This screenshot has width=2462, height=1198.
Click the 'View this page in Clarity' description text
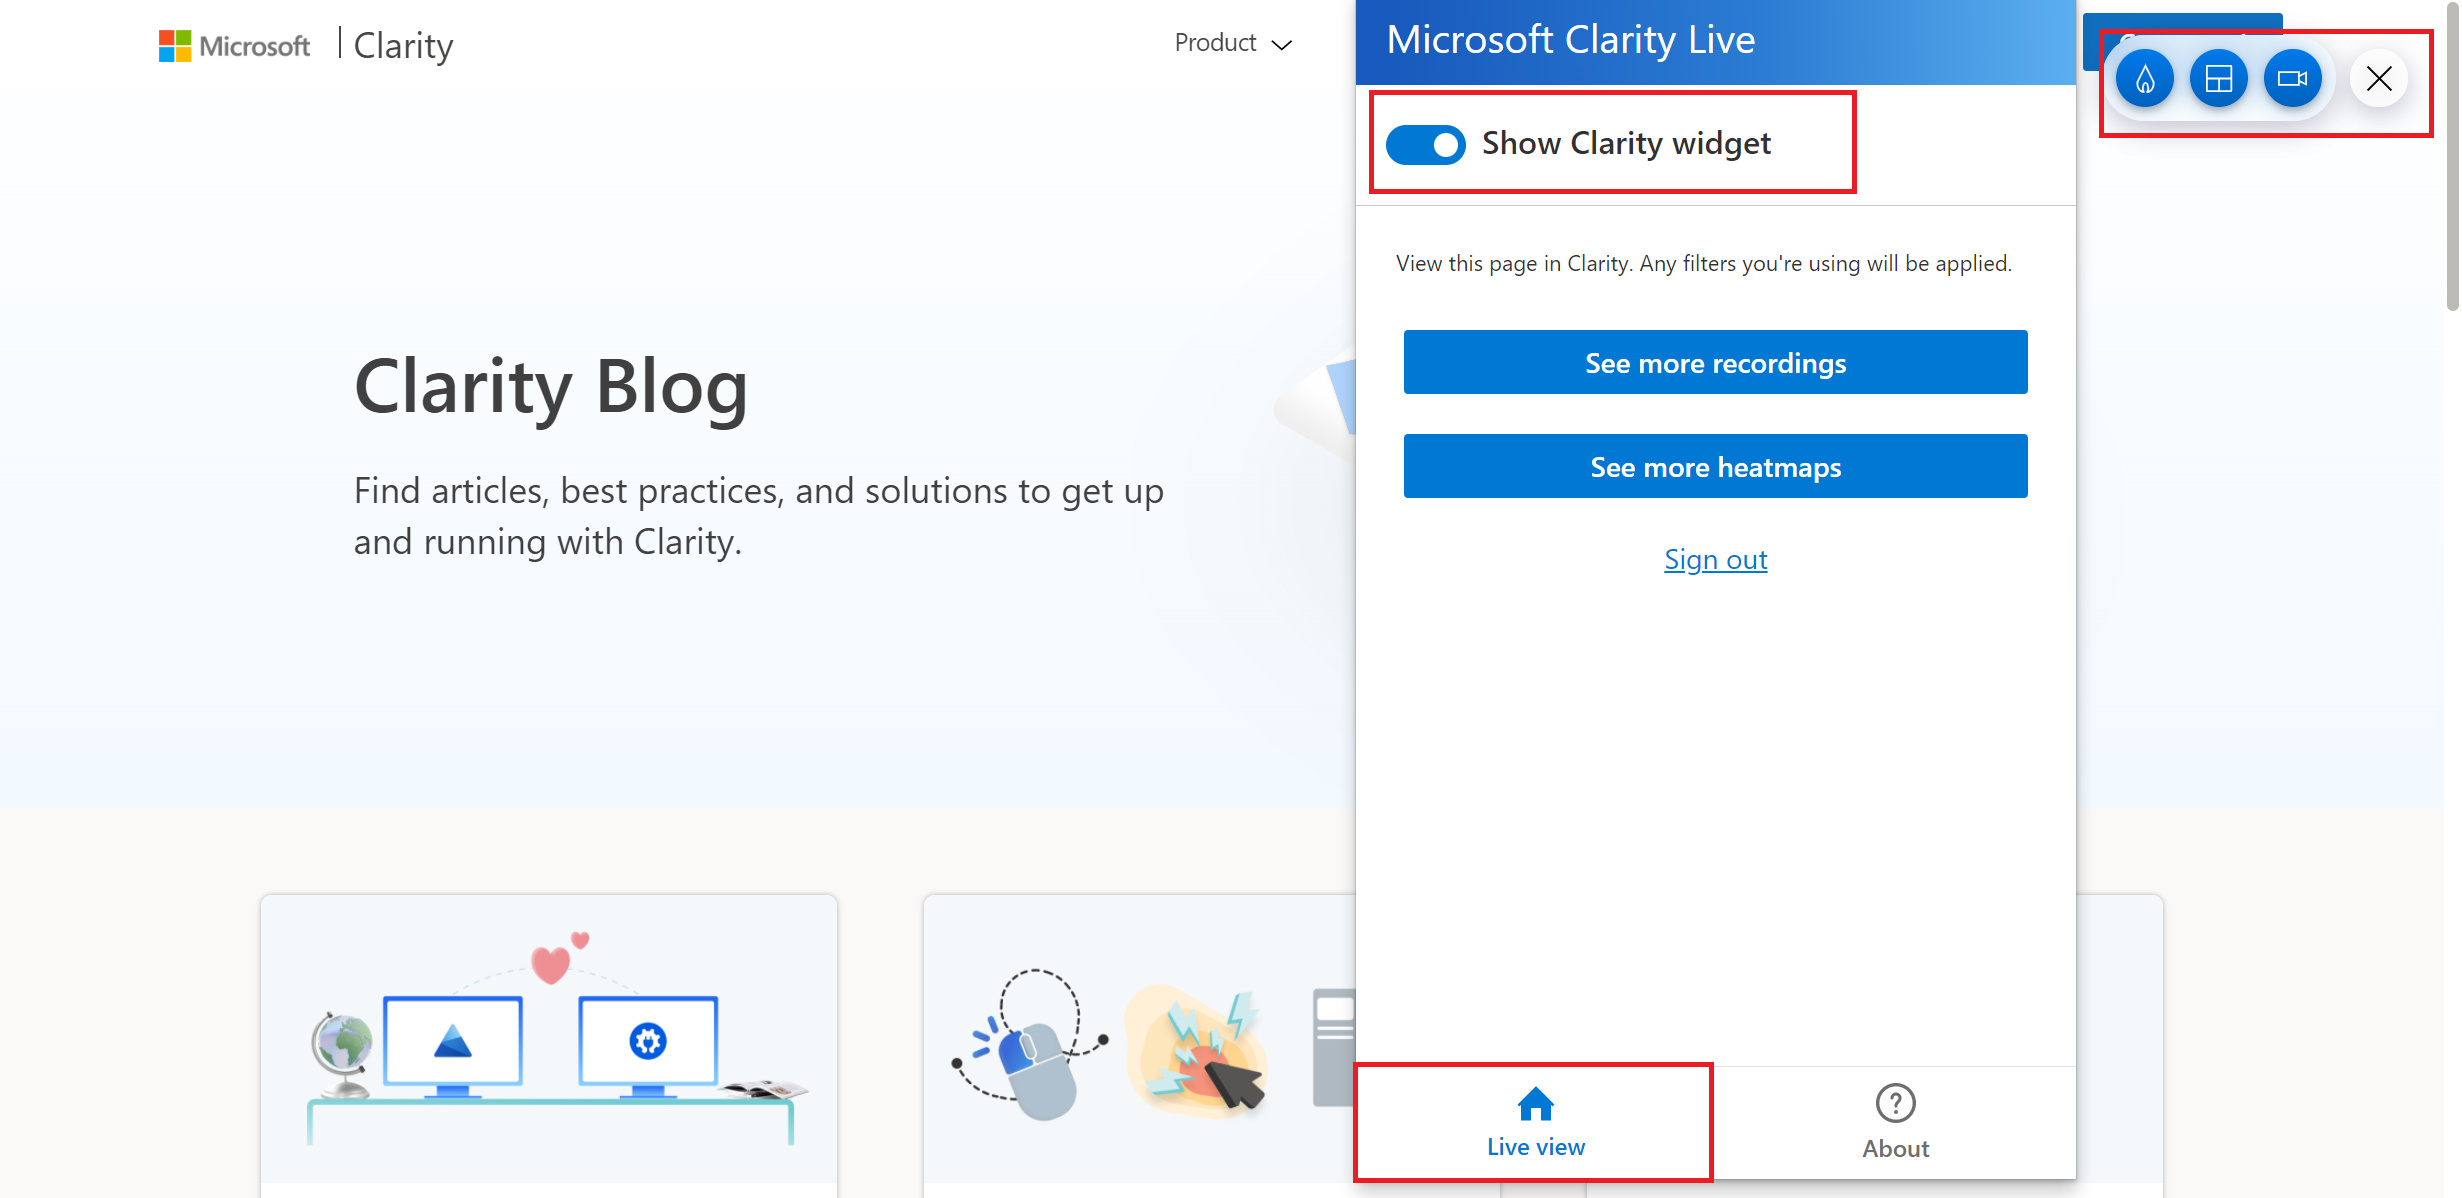[1703, 263]
